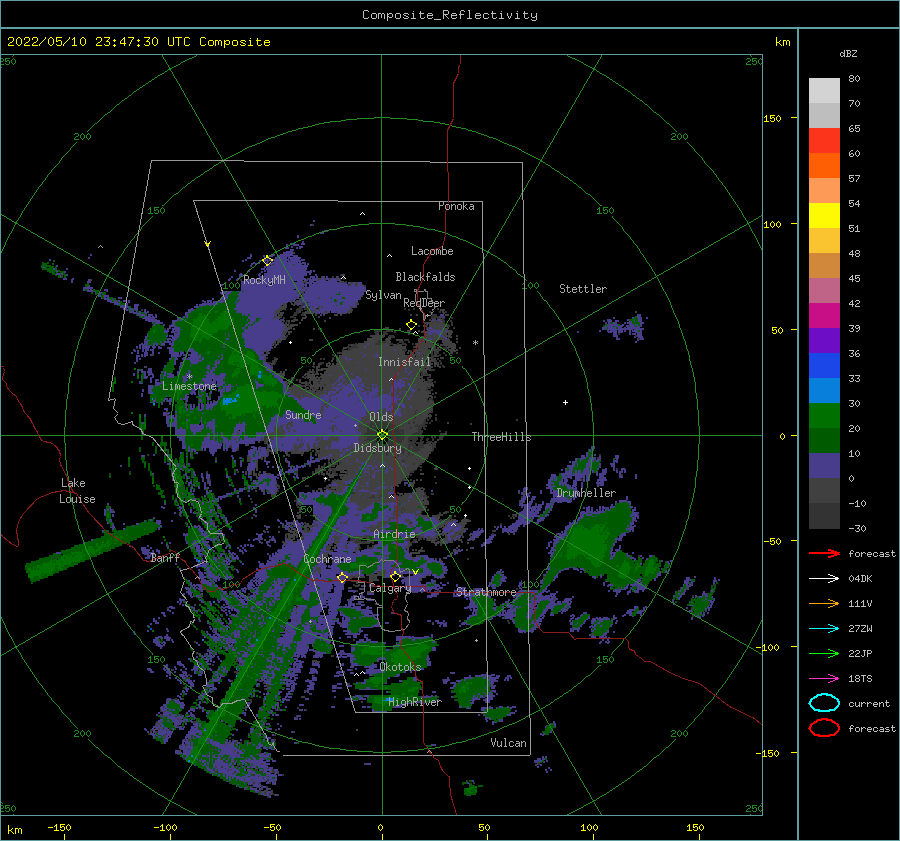Screen dimensions: 900x841
Task: Click the red forecast ellipse icon
Action: [824, 728]
